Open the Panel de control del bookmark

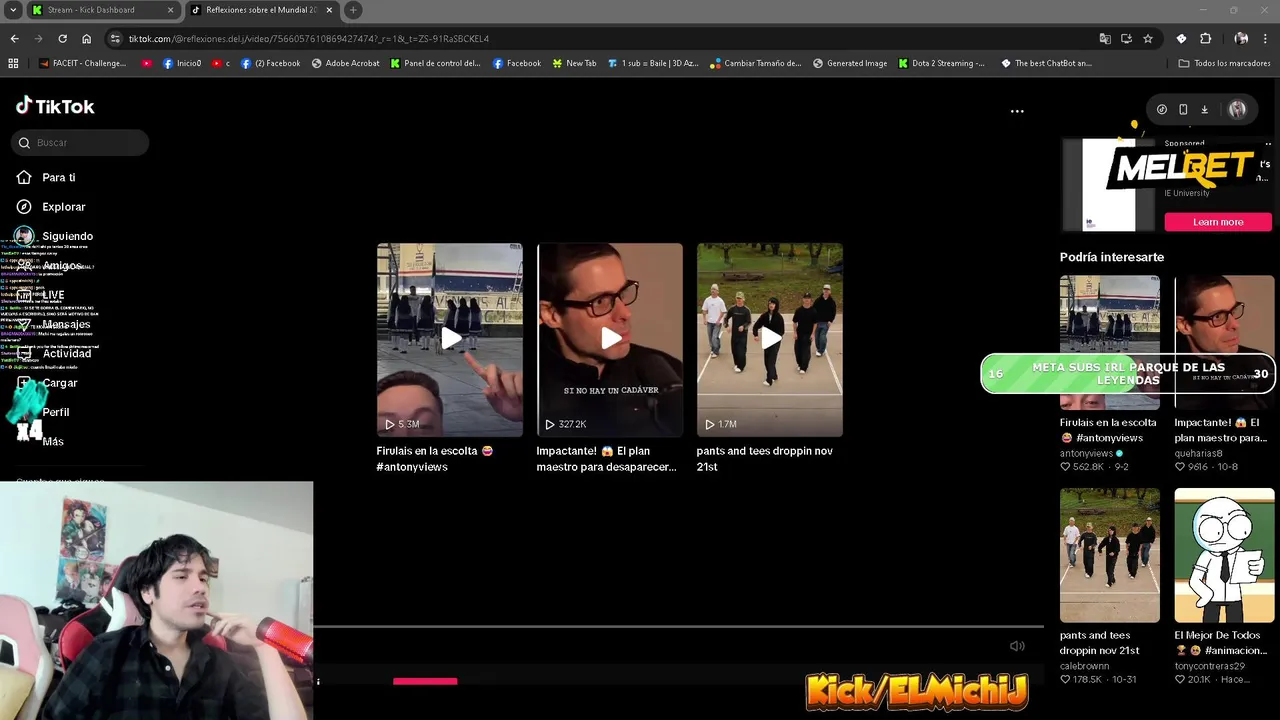pos(436,63)
